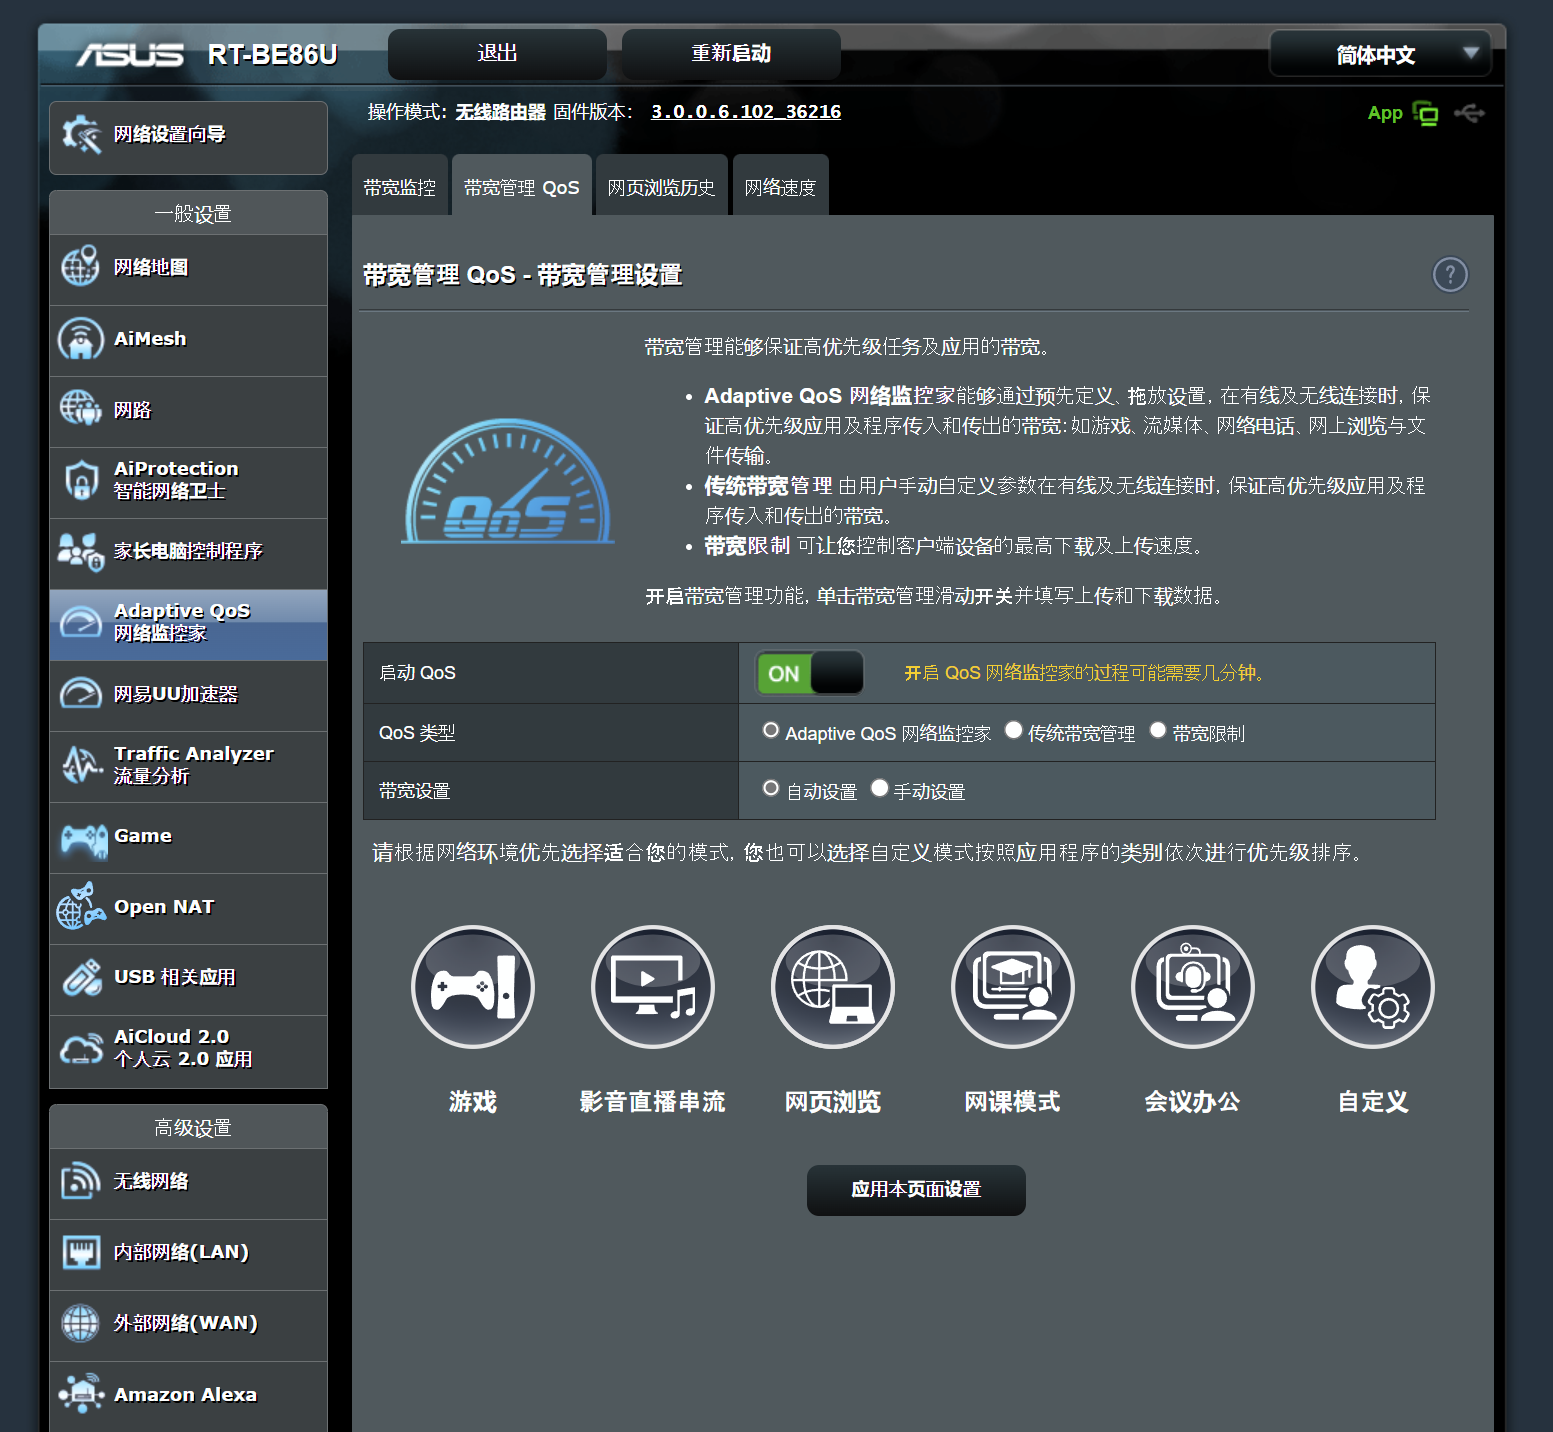
Task: Click the 影音直播串流 mode label
Action: coord(653,1102)
